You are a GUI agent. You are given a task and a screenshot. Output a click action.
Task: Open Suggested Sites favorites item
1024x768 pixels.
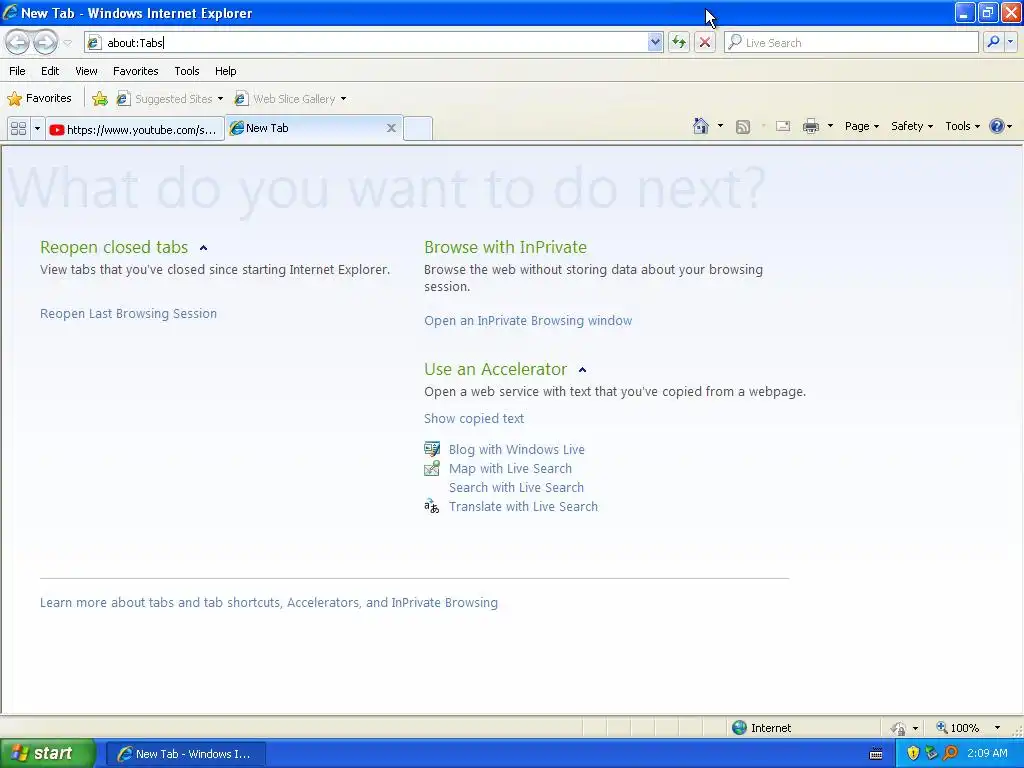pyautogui.click(x=170, y=99)
